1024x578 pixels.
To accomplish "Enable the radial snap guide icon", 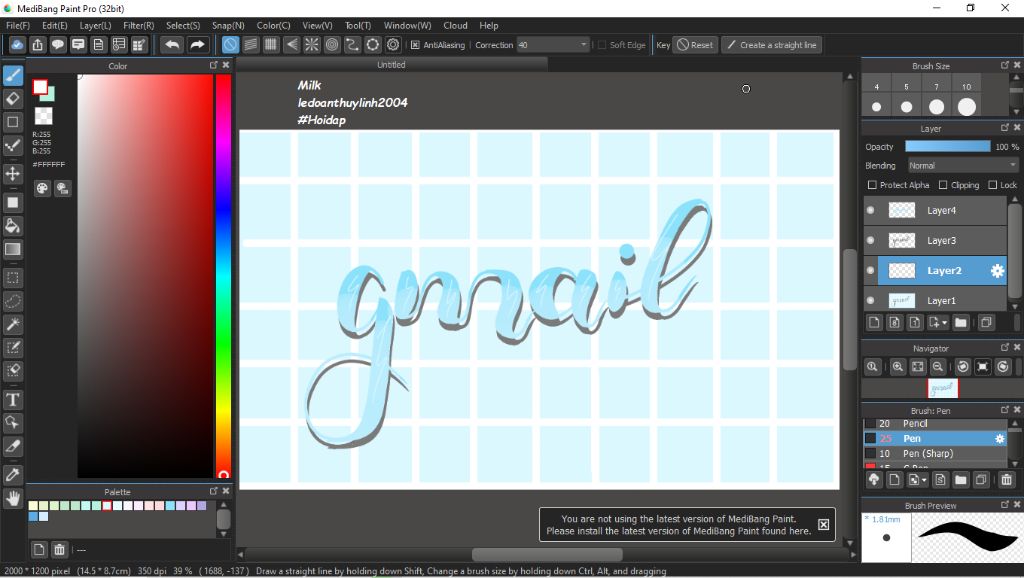I will click(x=312, y=45).
